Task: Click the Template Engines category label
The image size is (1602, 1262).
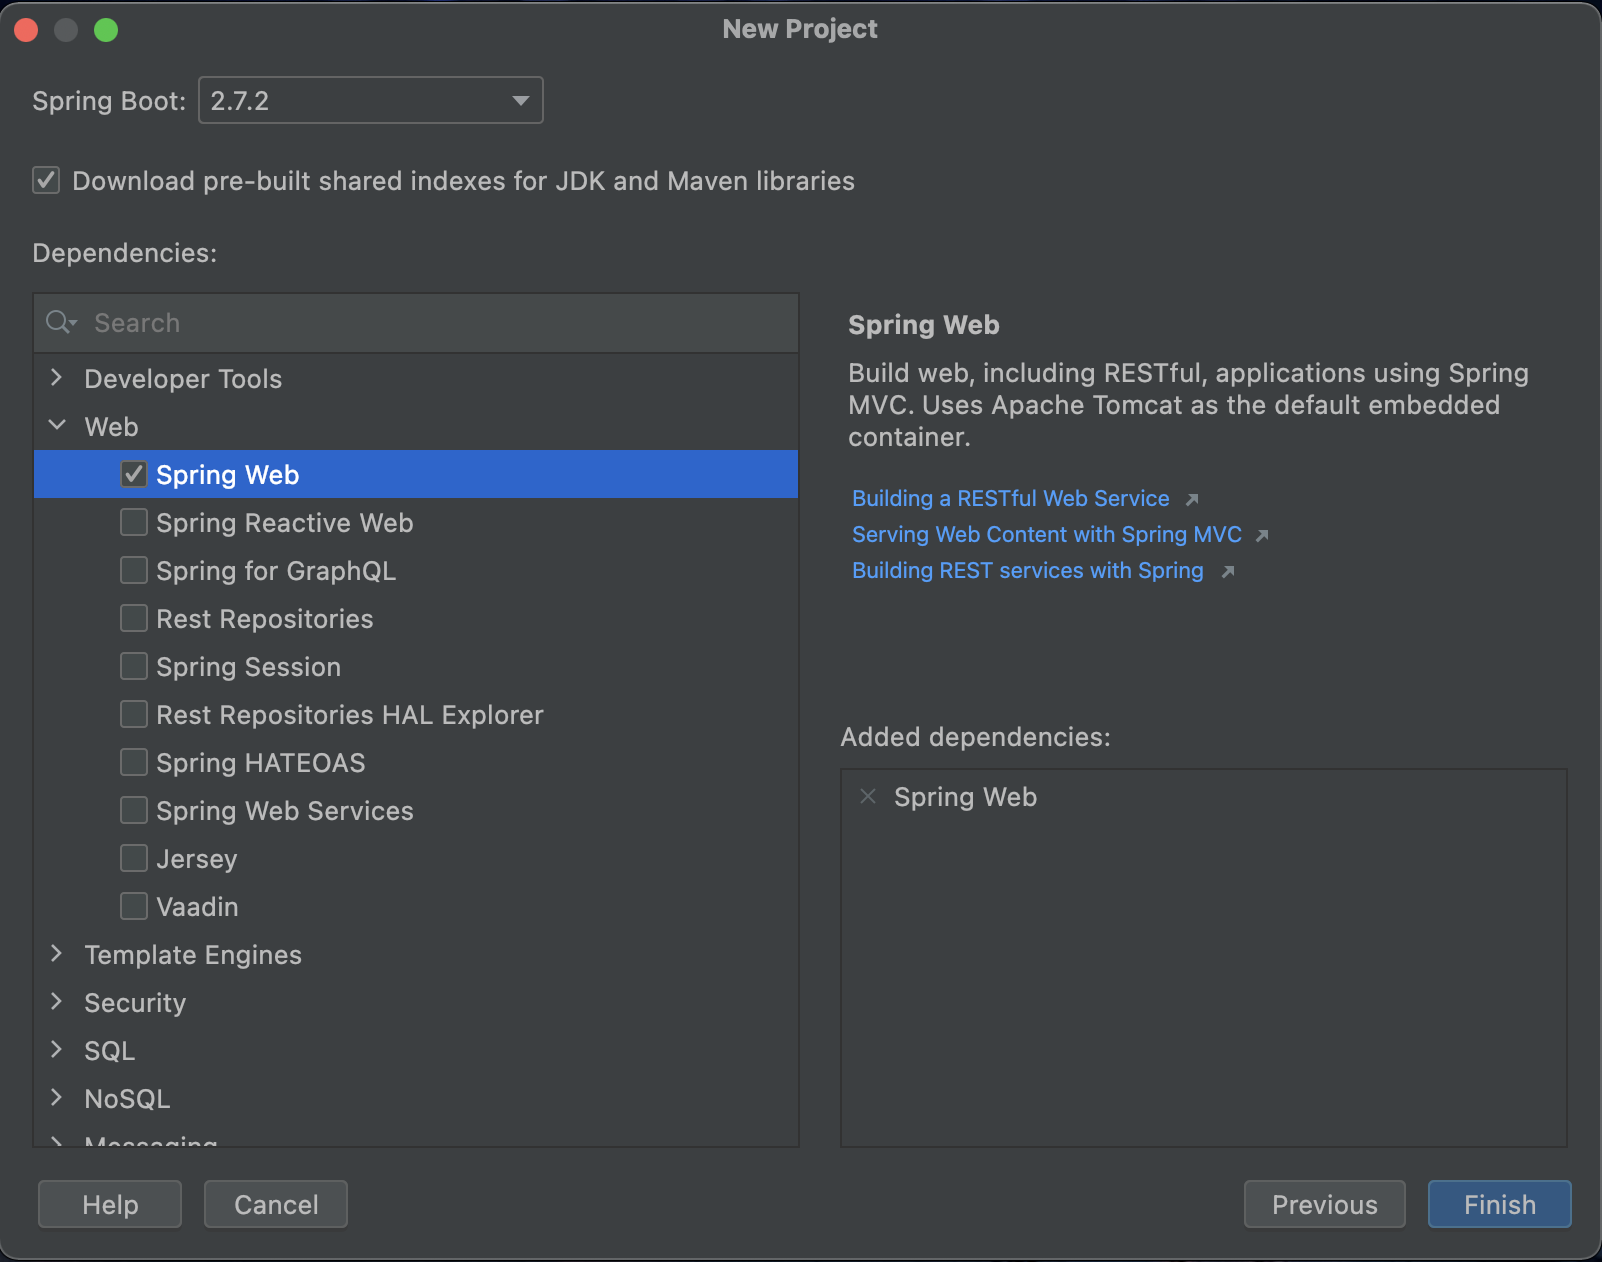Action: tap(193, 954)
